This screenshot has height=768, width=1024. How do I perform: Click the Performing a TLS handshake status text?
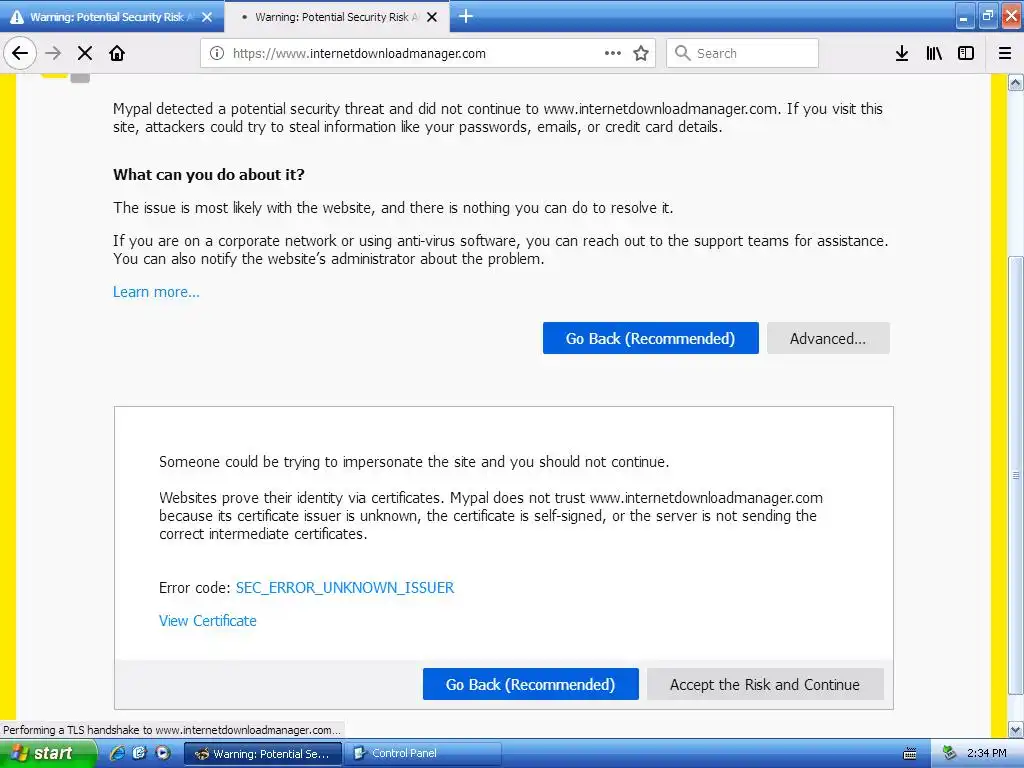[x=172, y=730]
